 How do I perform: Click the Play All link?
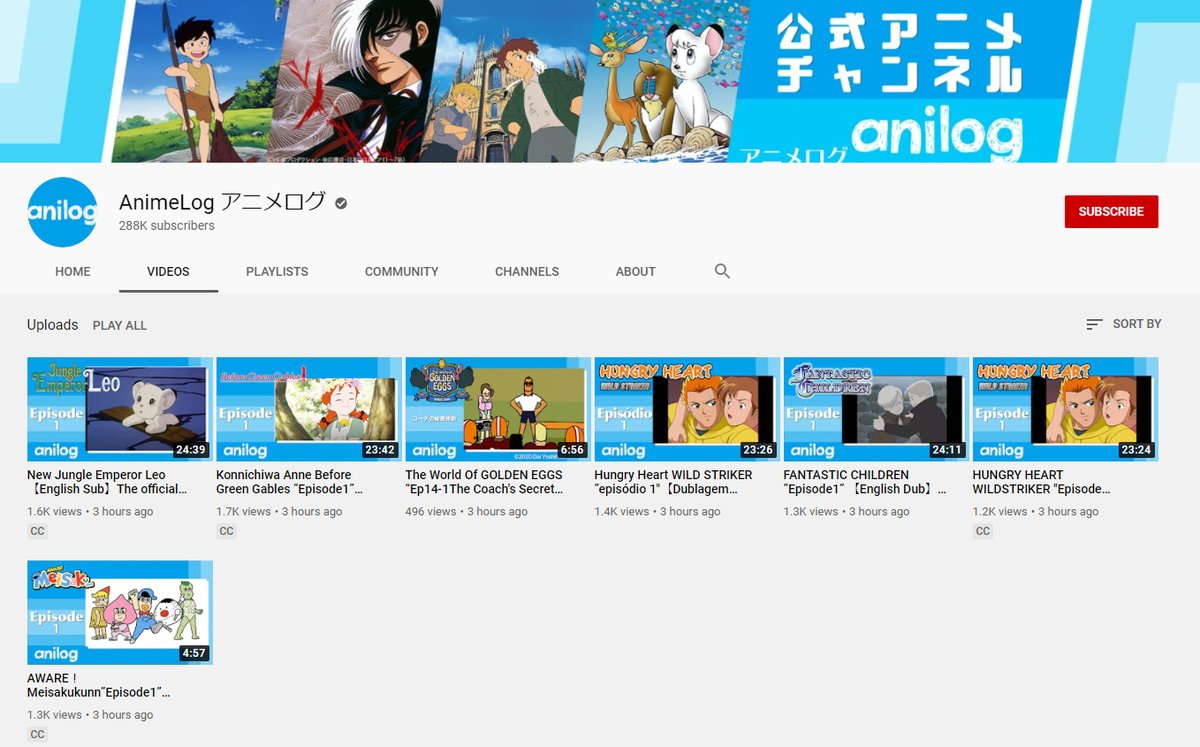pyautogui.click(x=120, y=325)
